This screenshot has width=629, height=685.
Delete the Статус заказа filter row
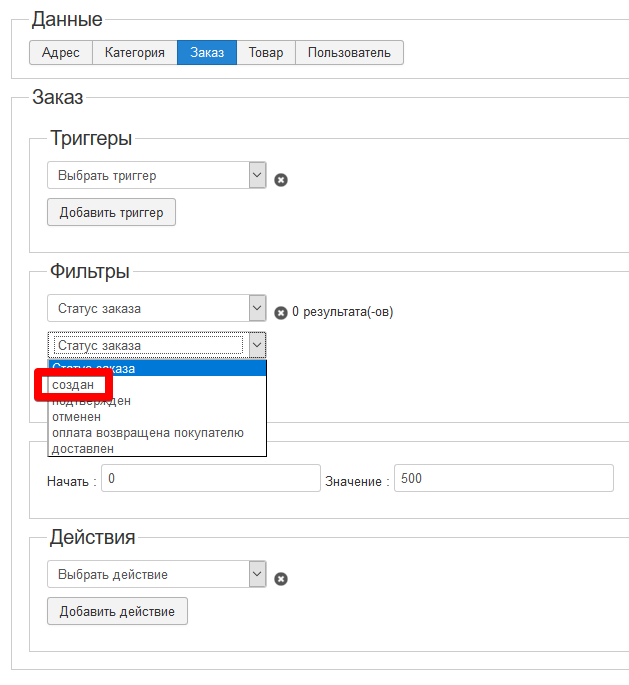pos(281,312)
